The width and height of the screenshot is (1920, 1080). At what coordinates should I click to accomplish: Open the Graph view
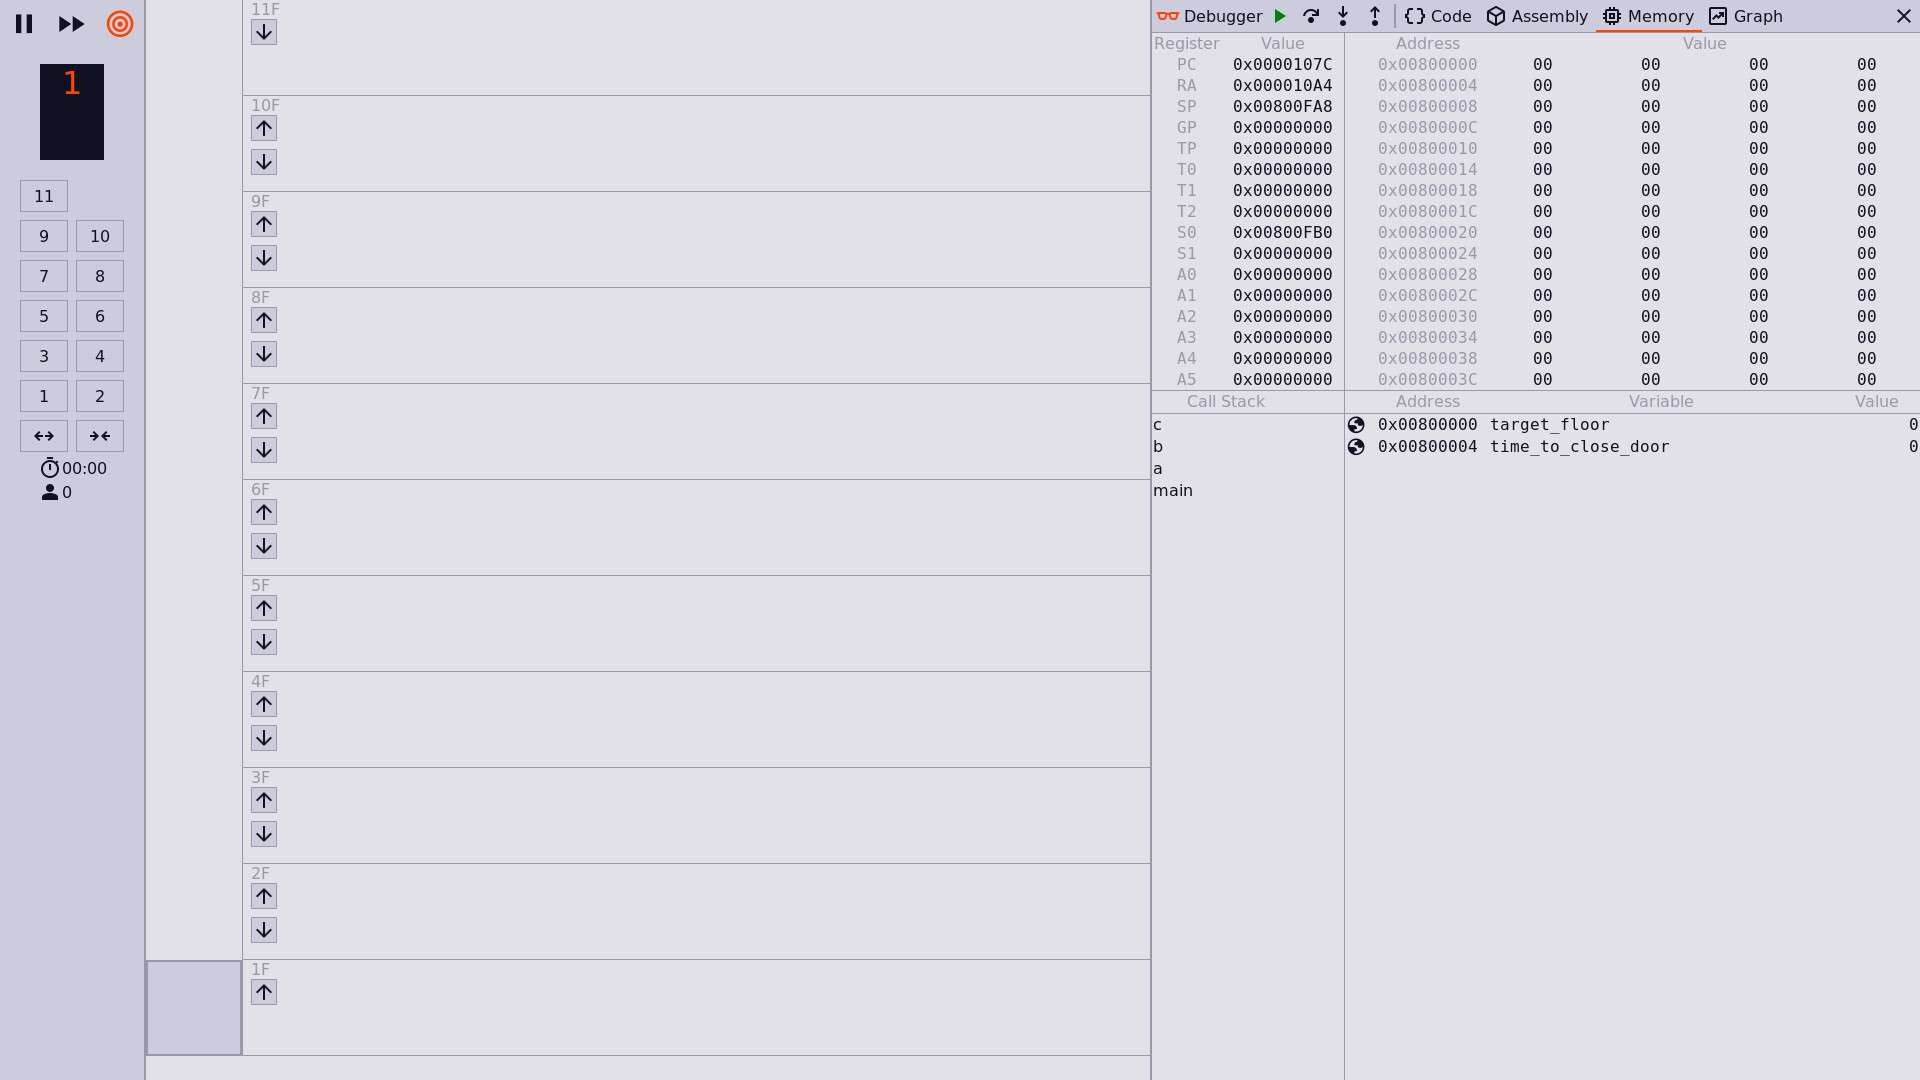click(1746, 16)
